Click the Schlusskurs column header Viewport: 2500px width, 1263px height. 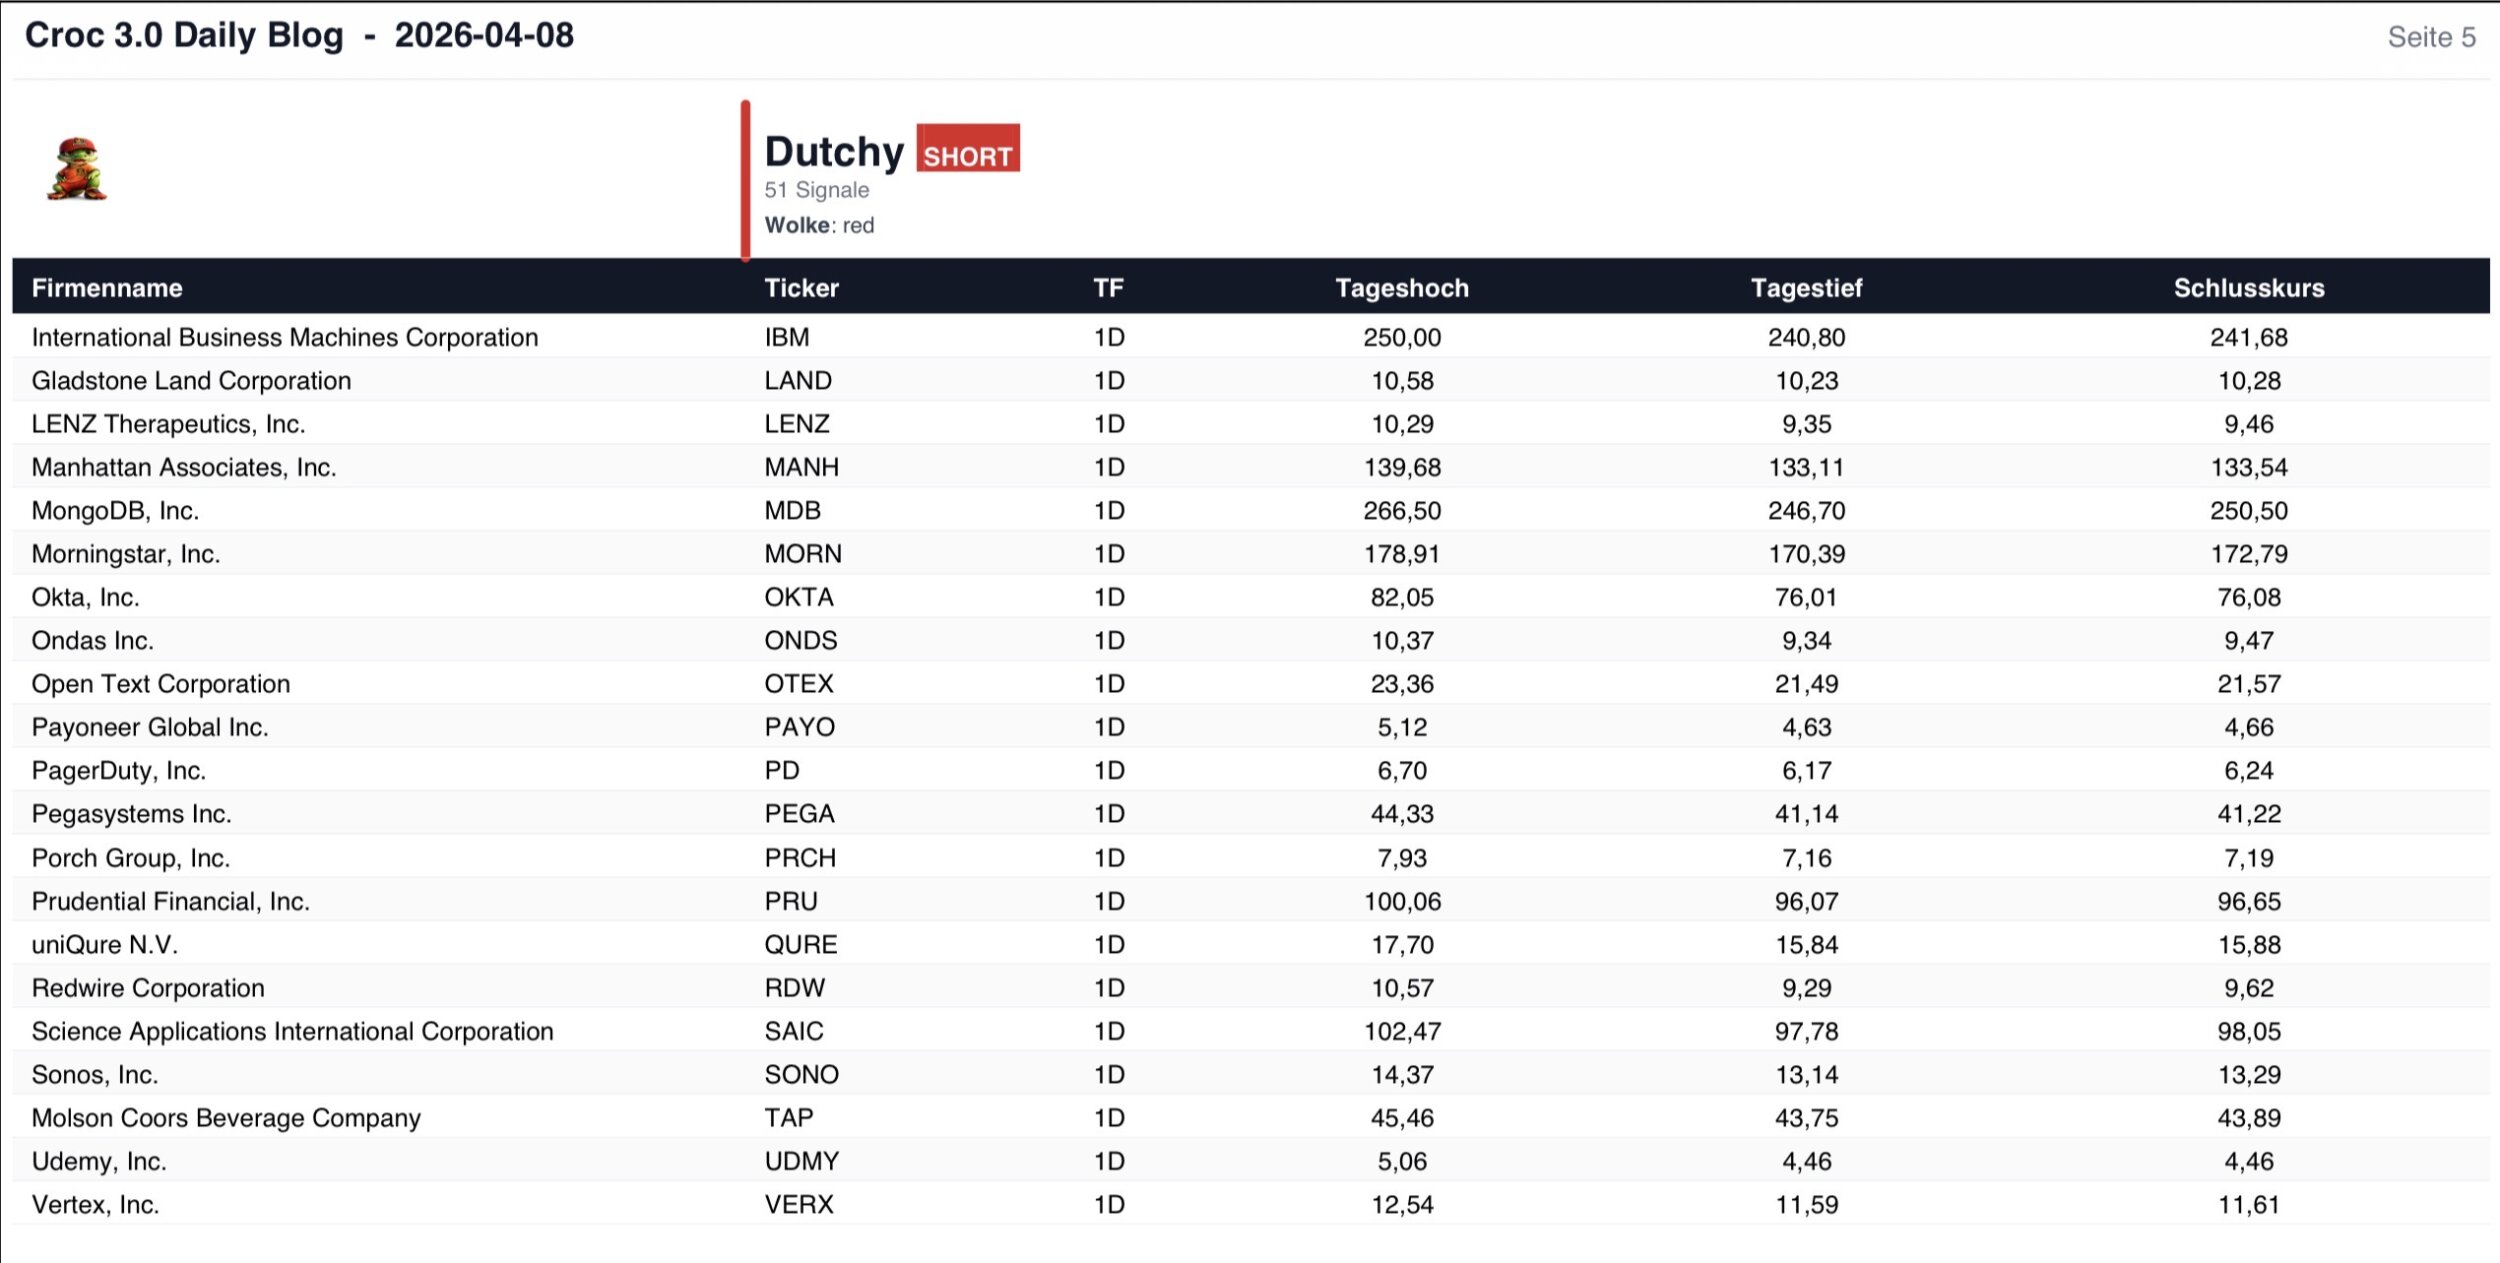(2248, 288)
